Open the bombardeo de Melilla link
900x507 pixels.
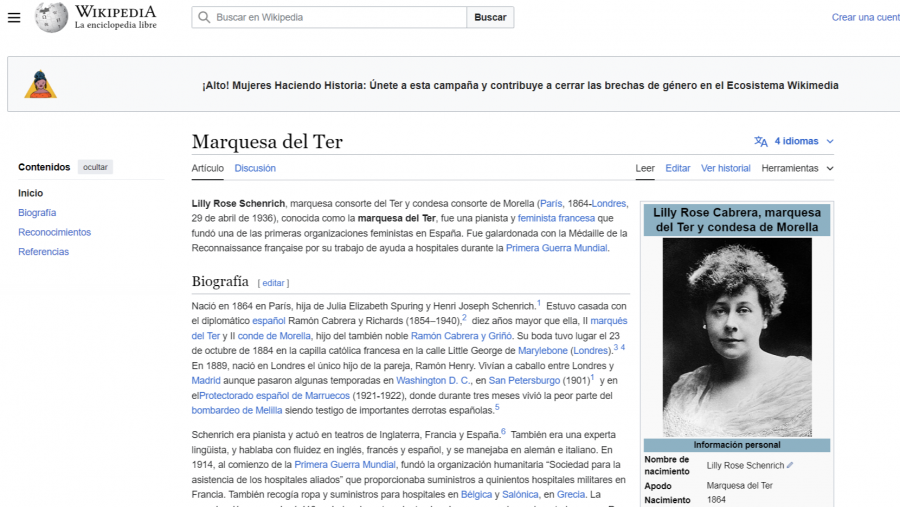pos(237,411)
